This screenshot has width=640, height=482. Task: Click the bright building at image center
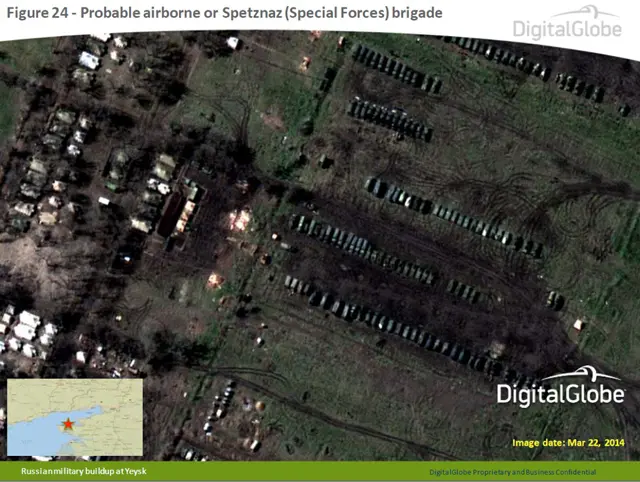240,219
